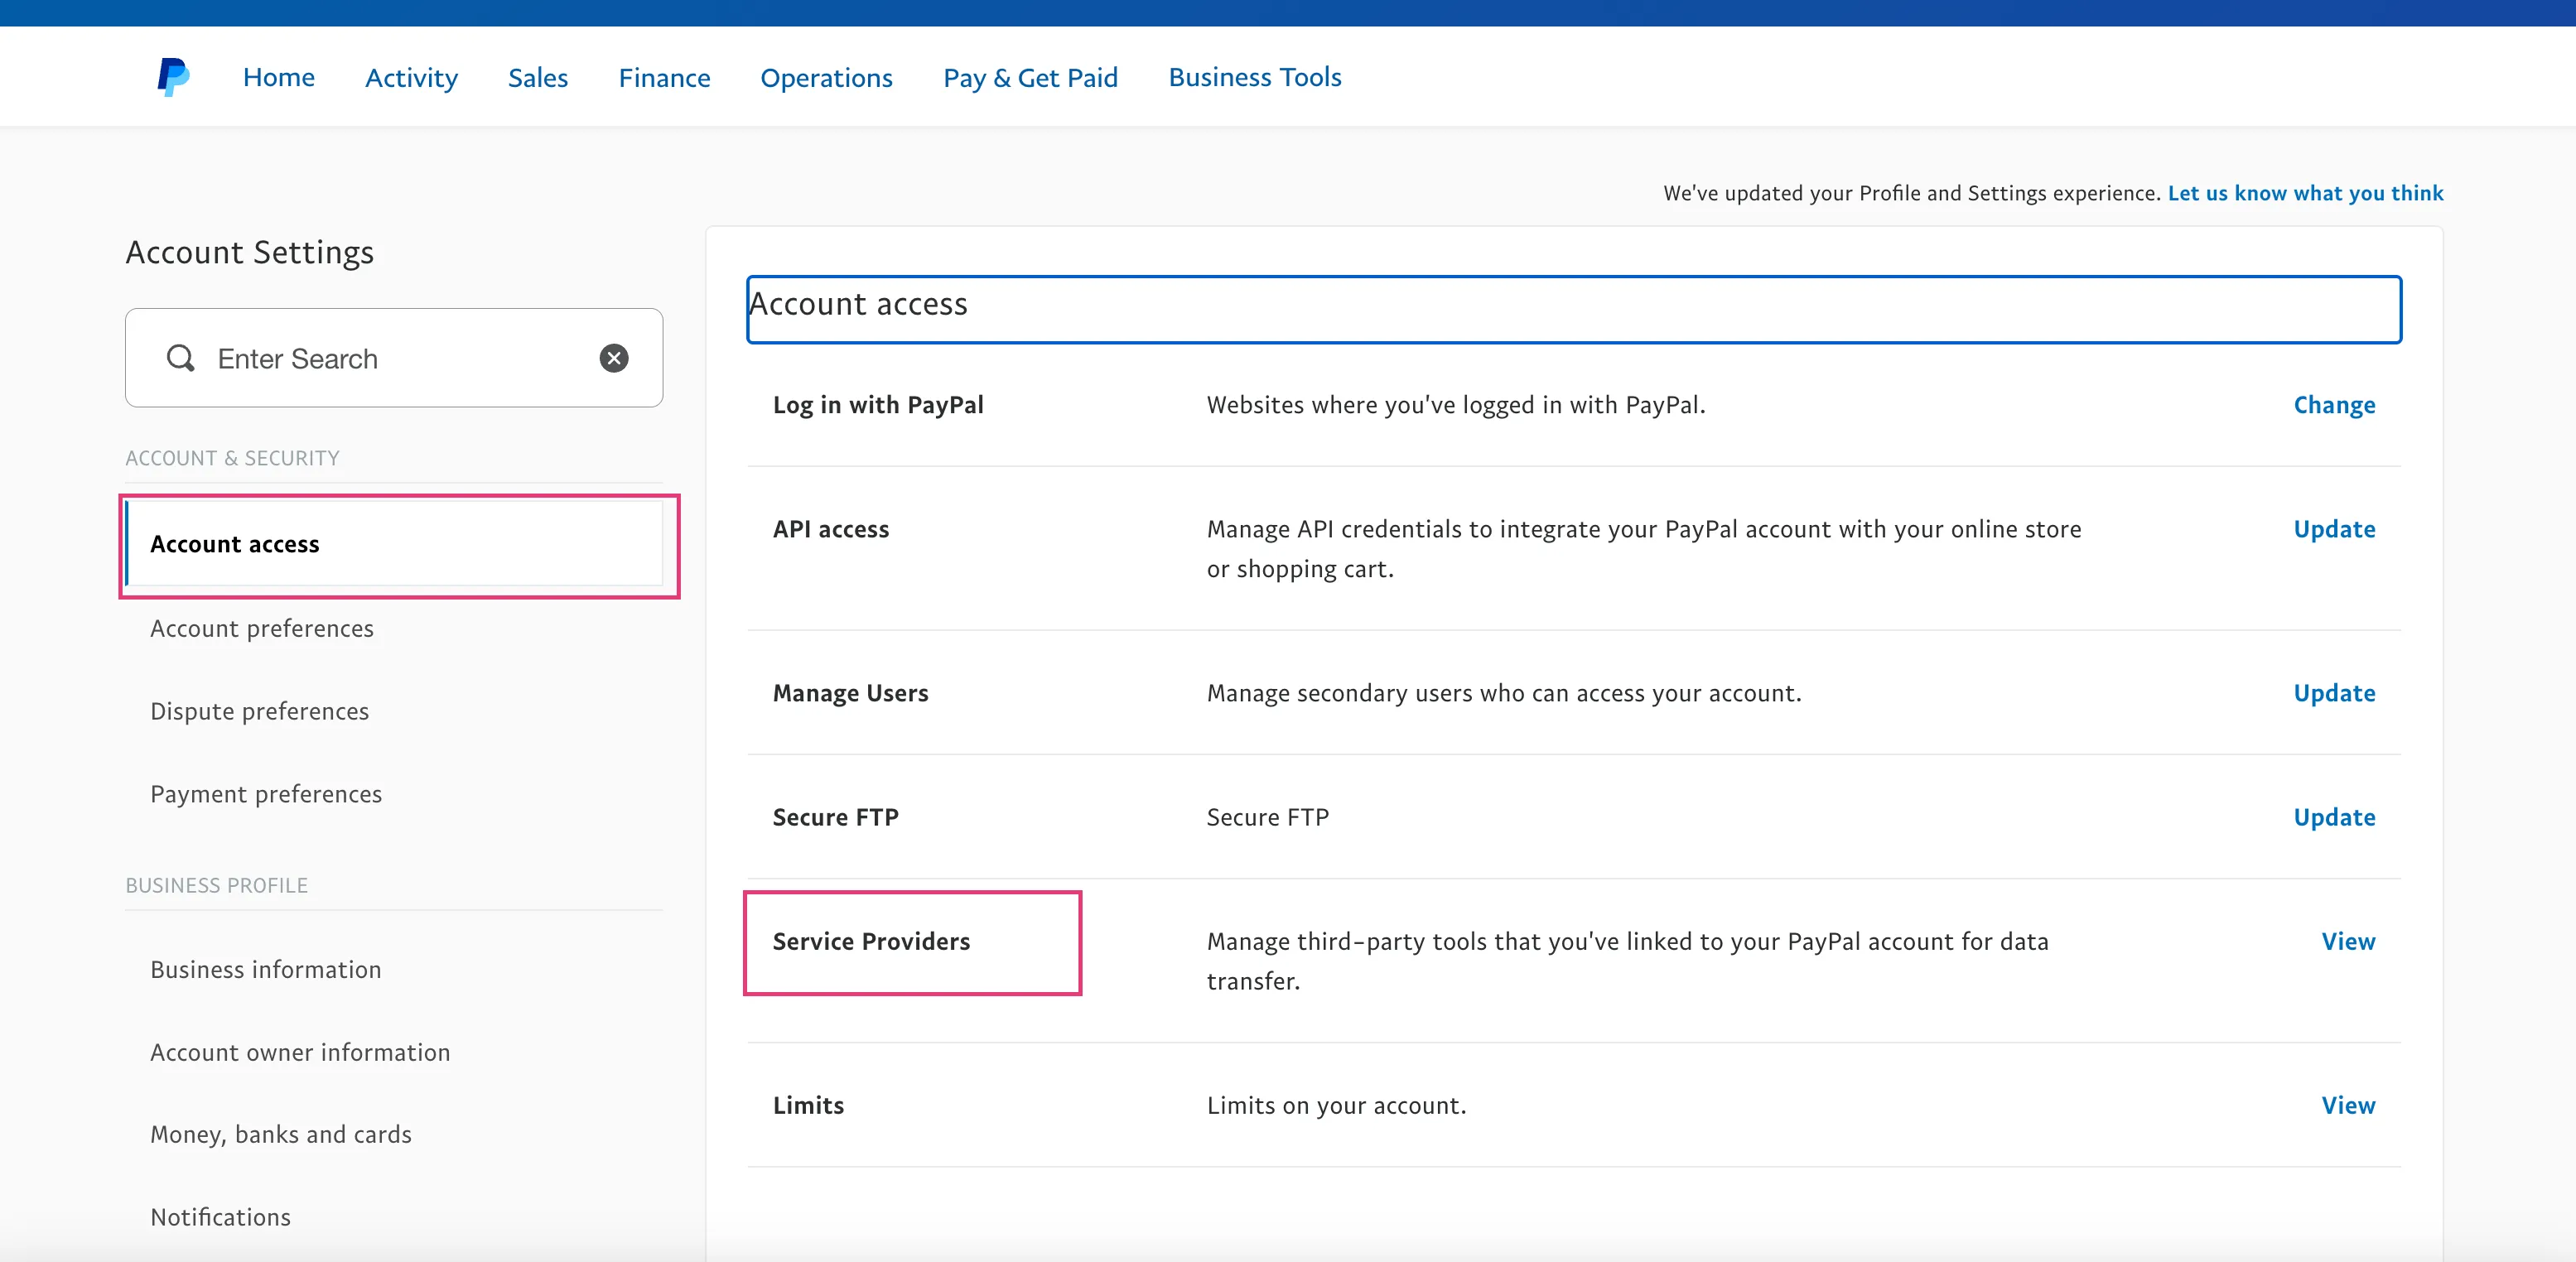The image size is (2576, 1262).
Task: Open Let us know what you think link
Action: 2305,193
